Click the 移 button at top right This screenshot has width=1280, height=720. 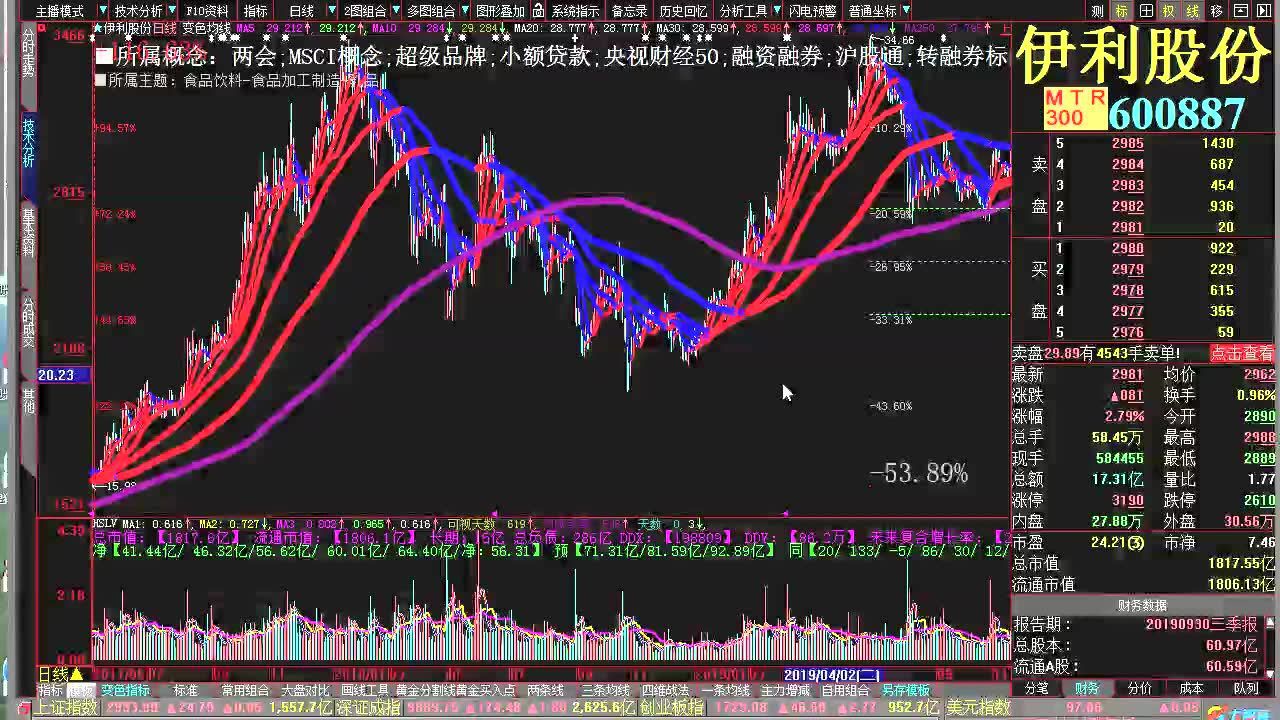[1217, 11]
